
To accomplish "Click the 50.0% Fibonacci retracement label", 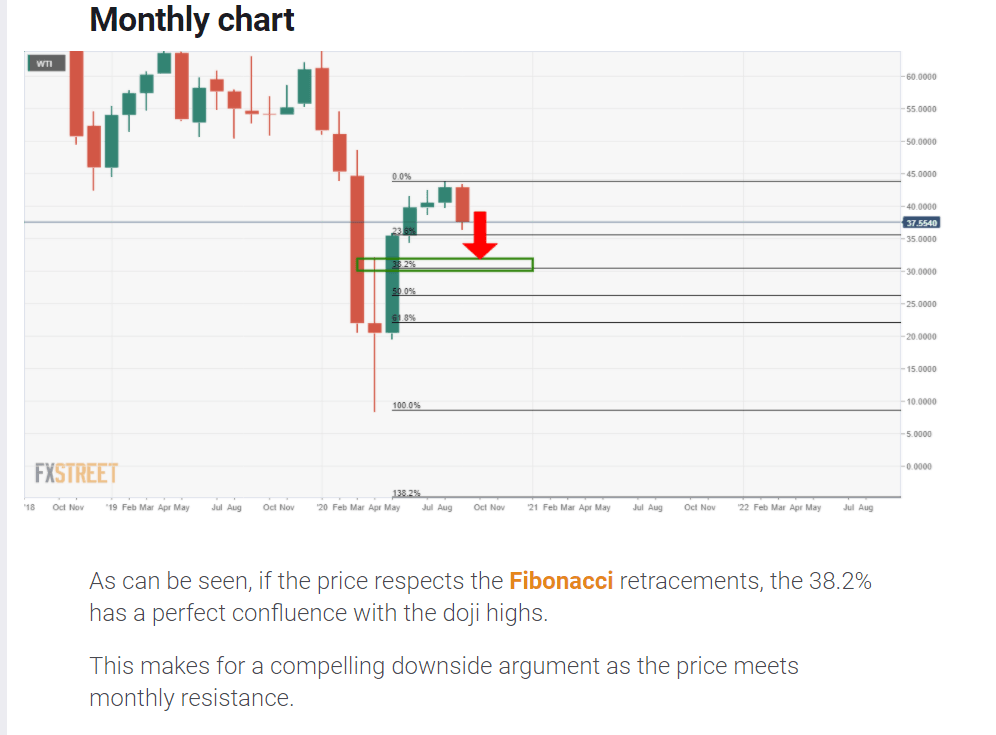I will click(403, 291).
